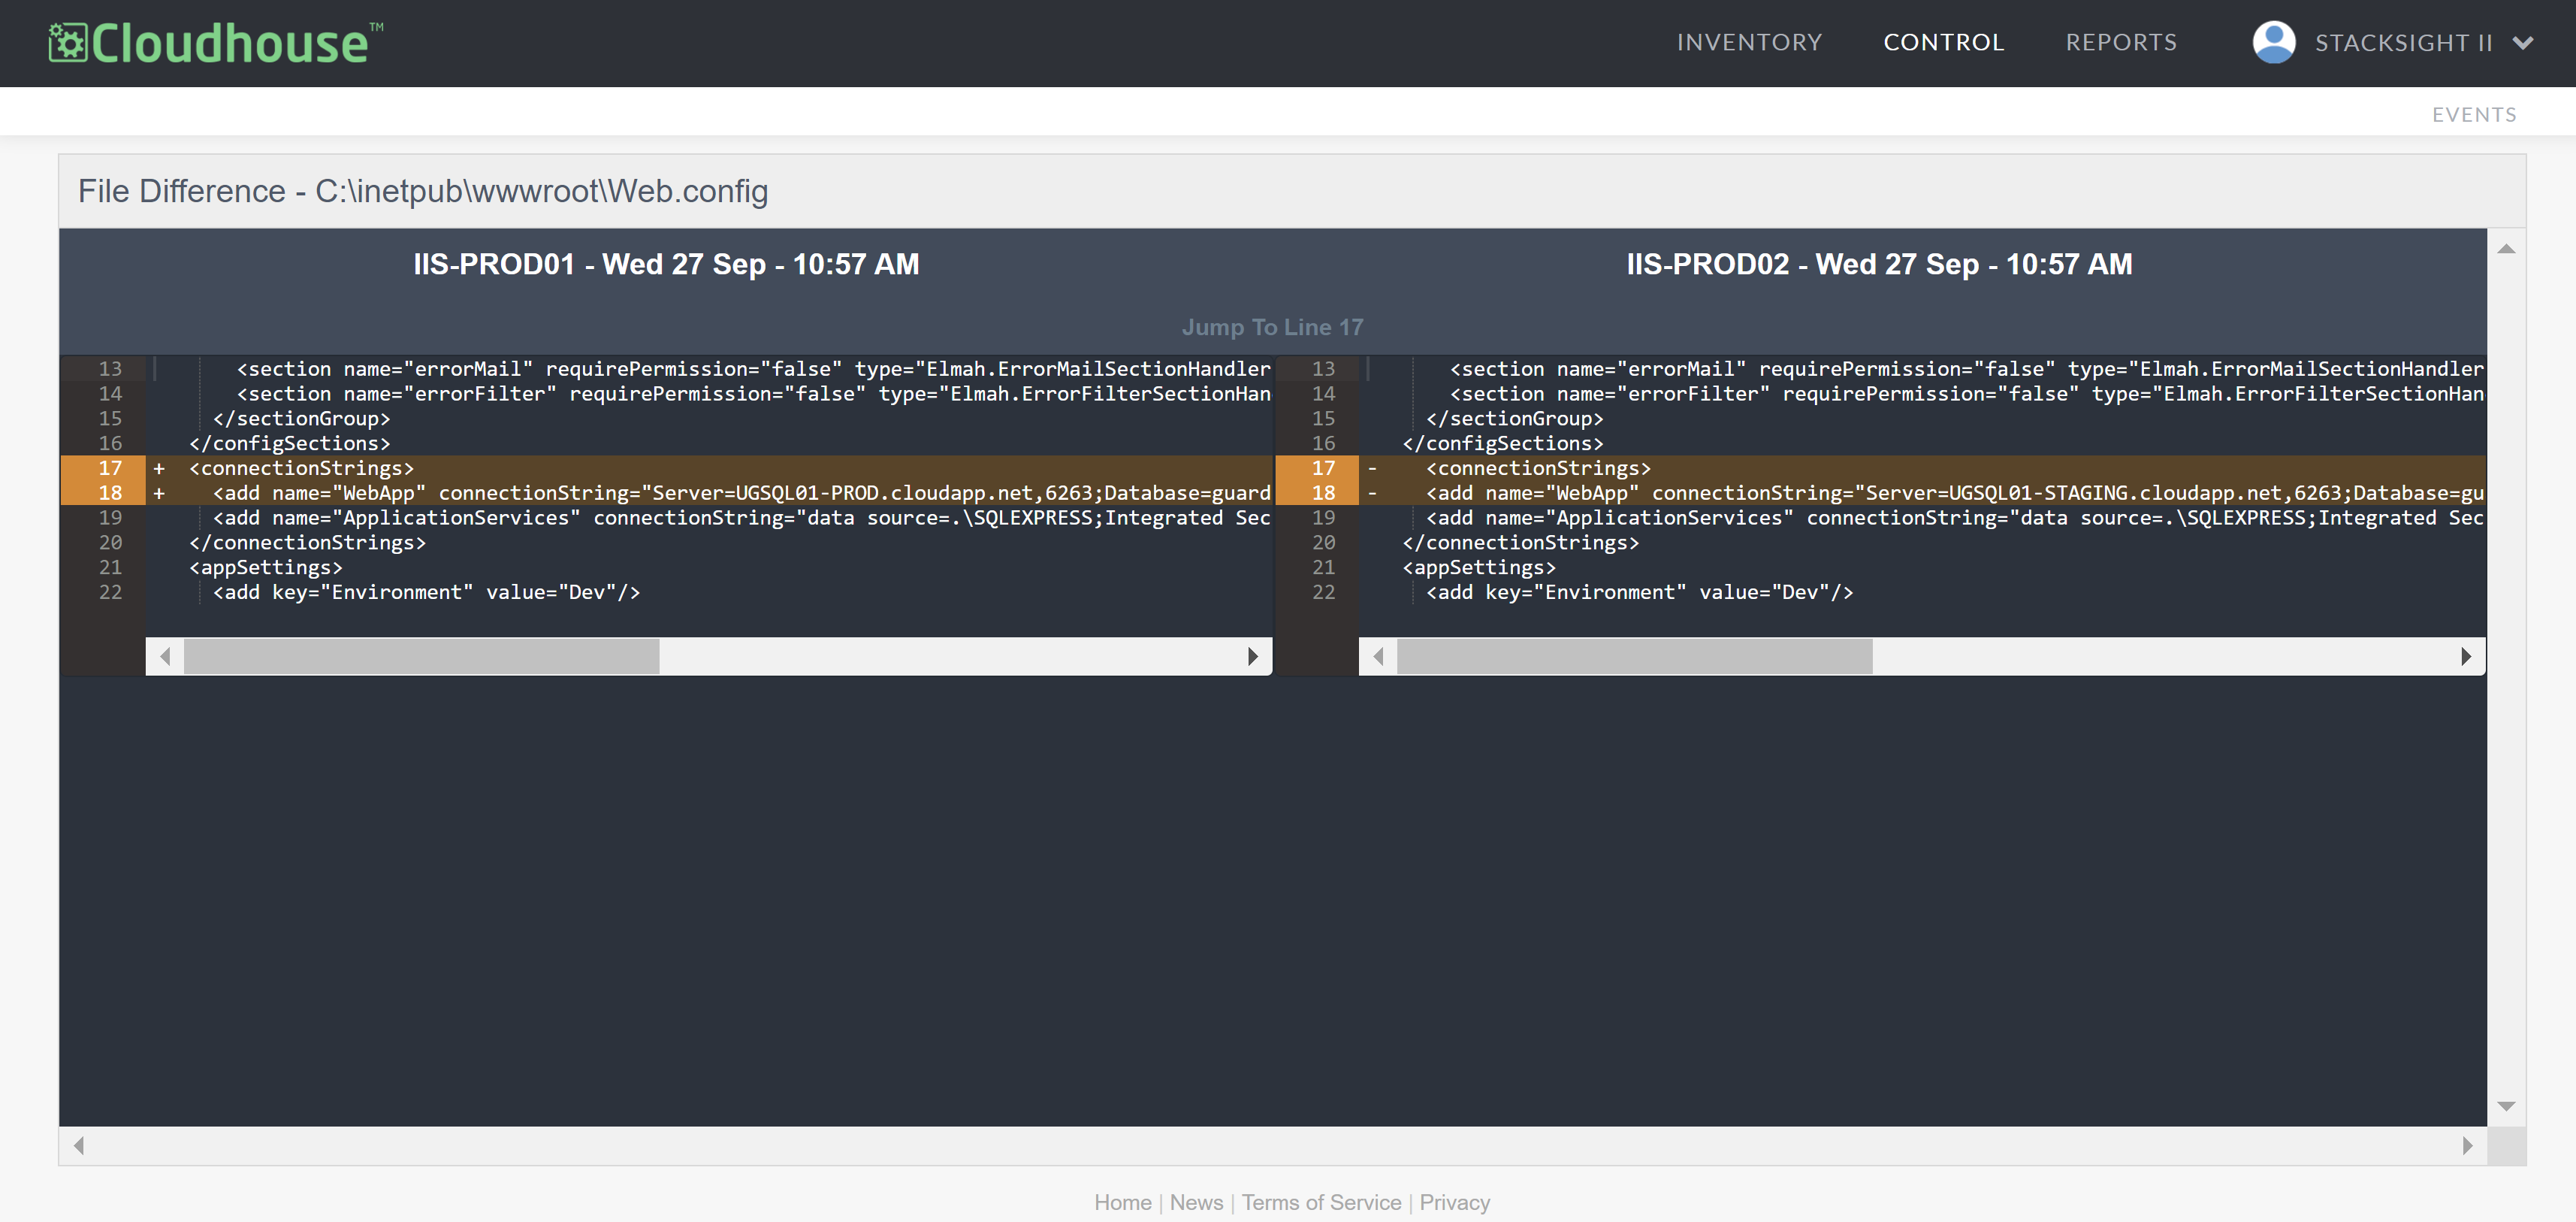Open the Stacksight II account name
The width and height of the screenshot is (2576, 1222).
(x=2403, y=43)
